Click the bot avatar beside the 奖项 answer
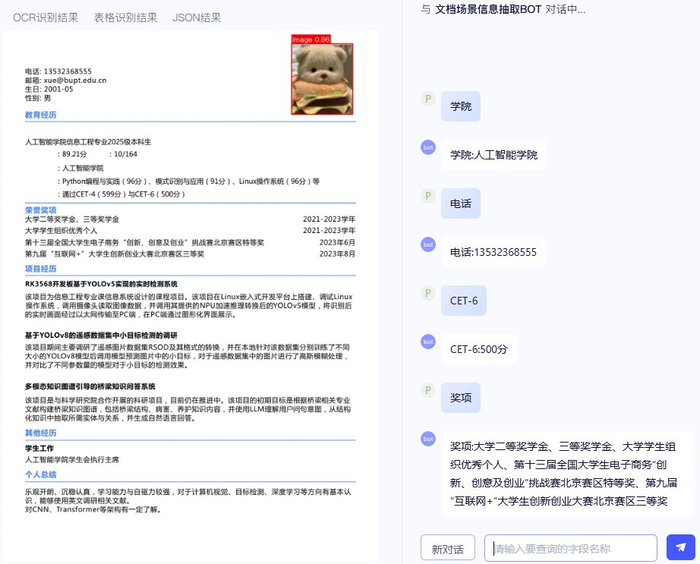Viewport: 700px width, 564px height. [x=428, y=439]
